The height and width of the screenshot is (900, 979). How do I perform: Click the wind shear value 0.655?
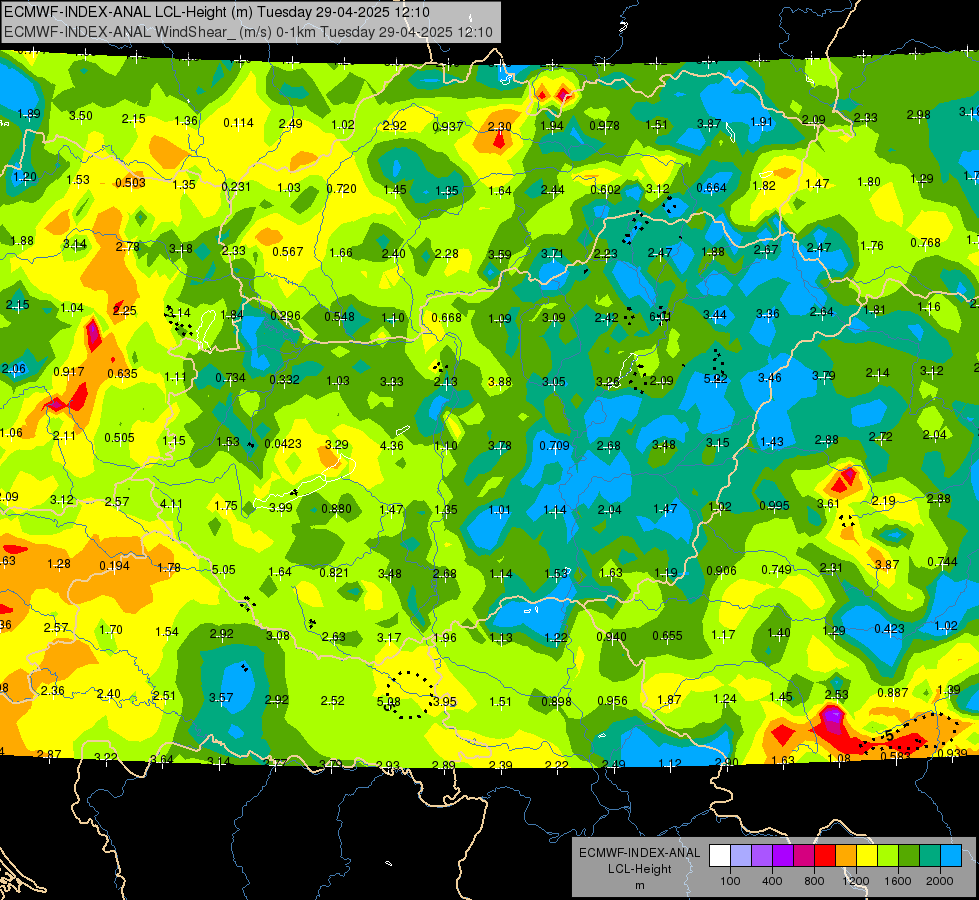[667, 635]
